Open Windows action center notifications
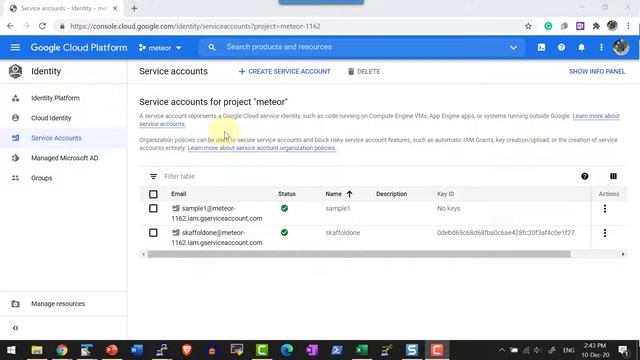Image resolution: width=640 pixels, height=360 pixels. click(623, 350)
